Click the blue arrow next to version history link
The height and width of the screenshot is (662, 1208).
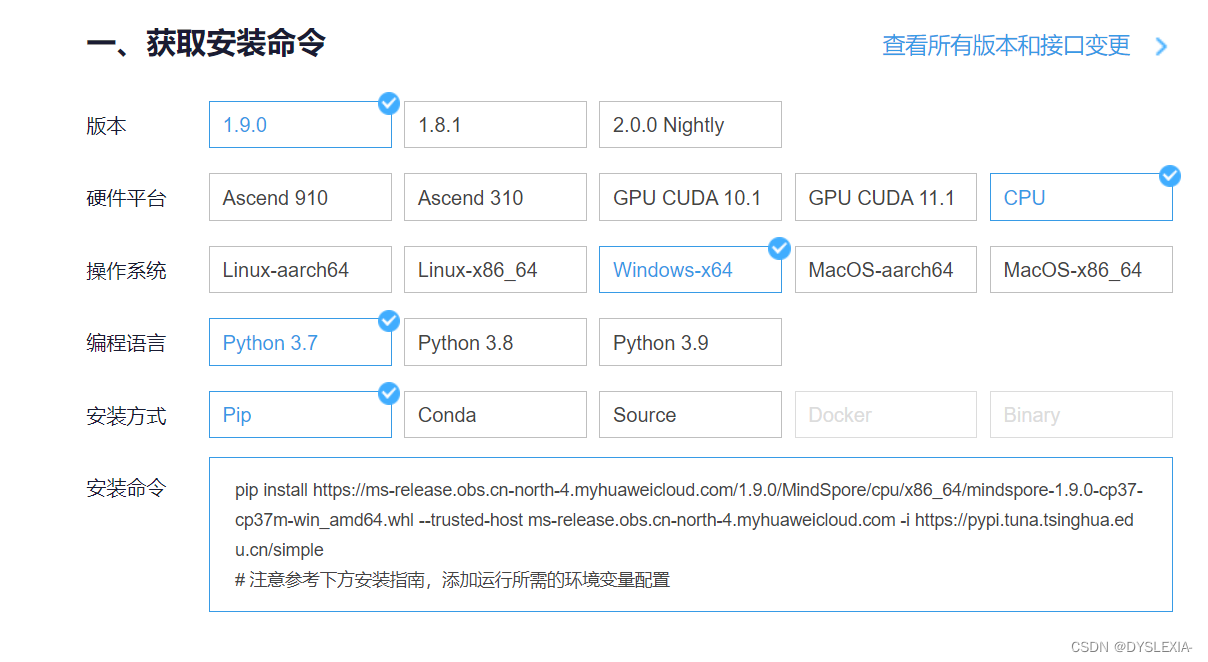[x=1160, y=46]
